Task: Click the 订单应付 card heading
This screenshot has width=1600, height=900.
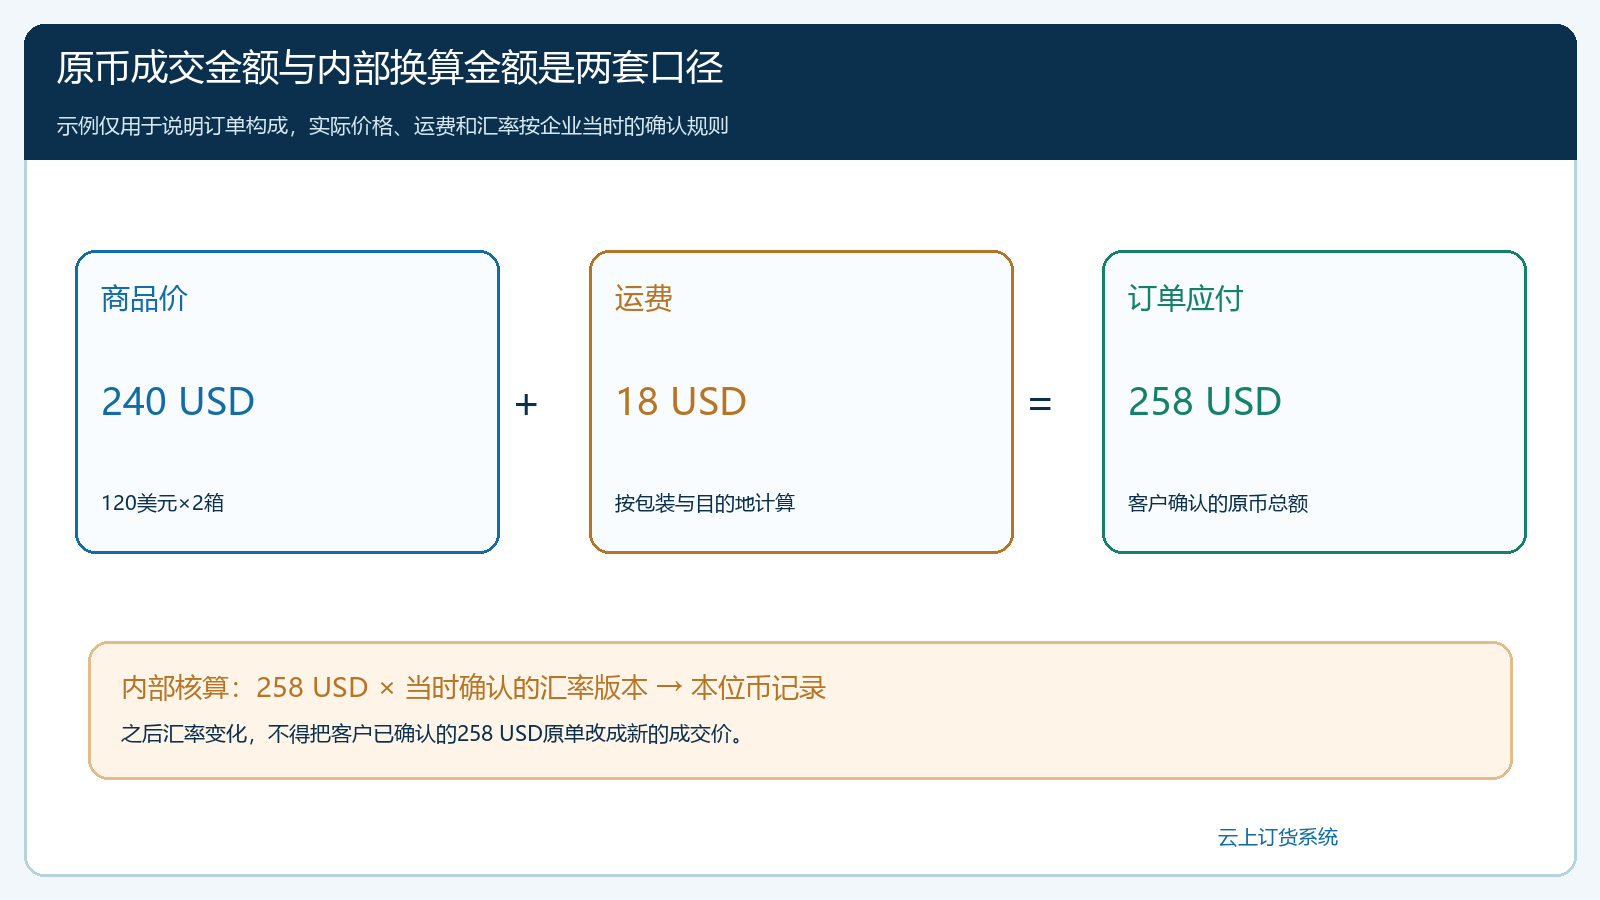Action: [x=1185, y=298]
